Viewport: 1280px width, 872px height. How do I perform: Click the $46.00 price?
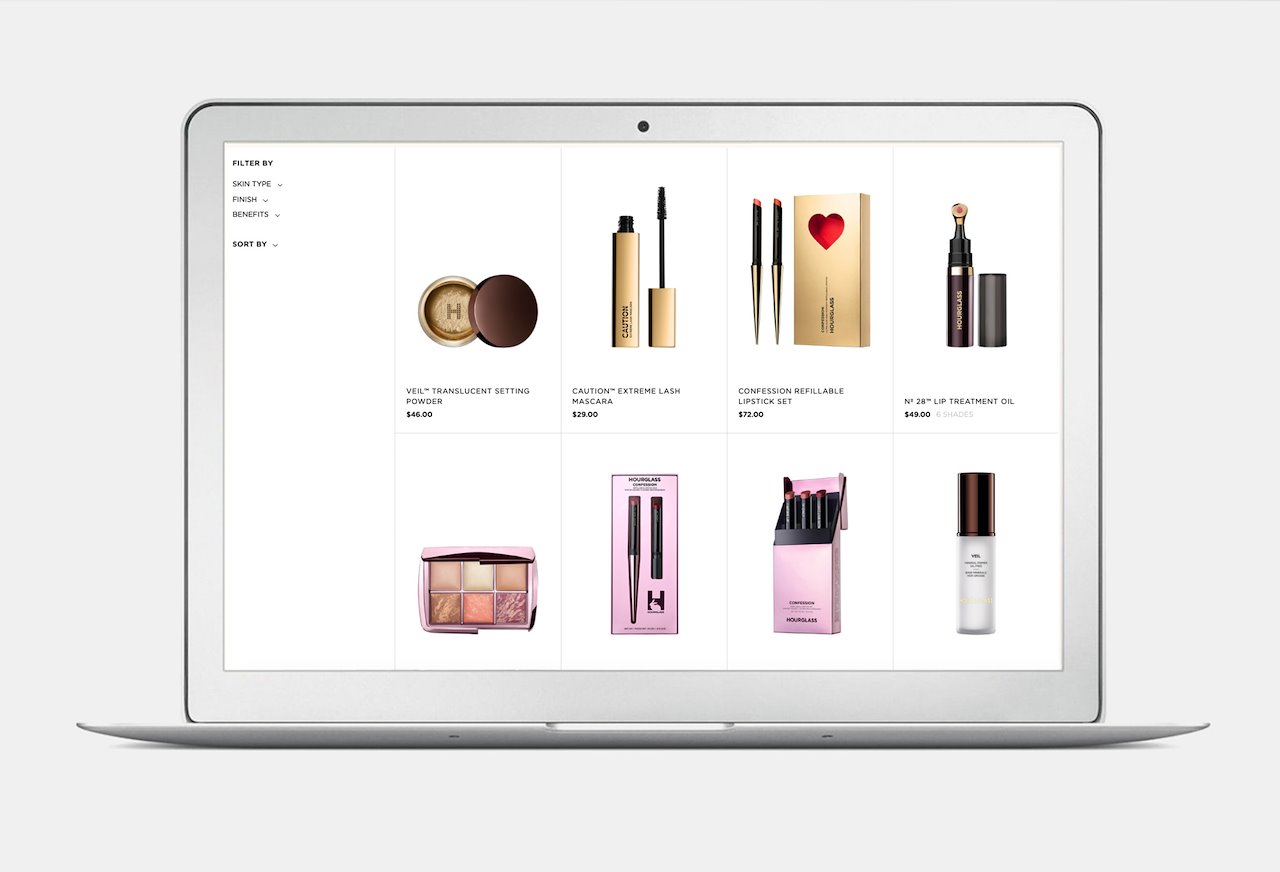point(419,414)
